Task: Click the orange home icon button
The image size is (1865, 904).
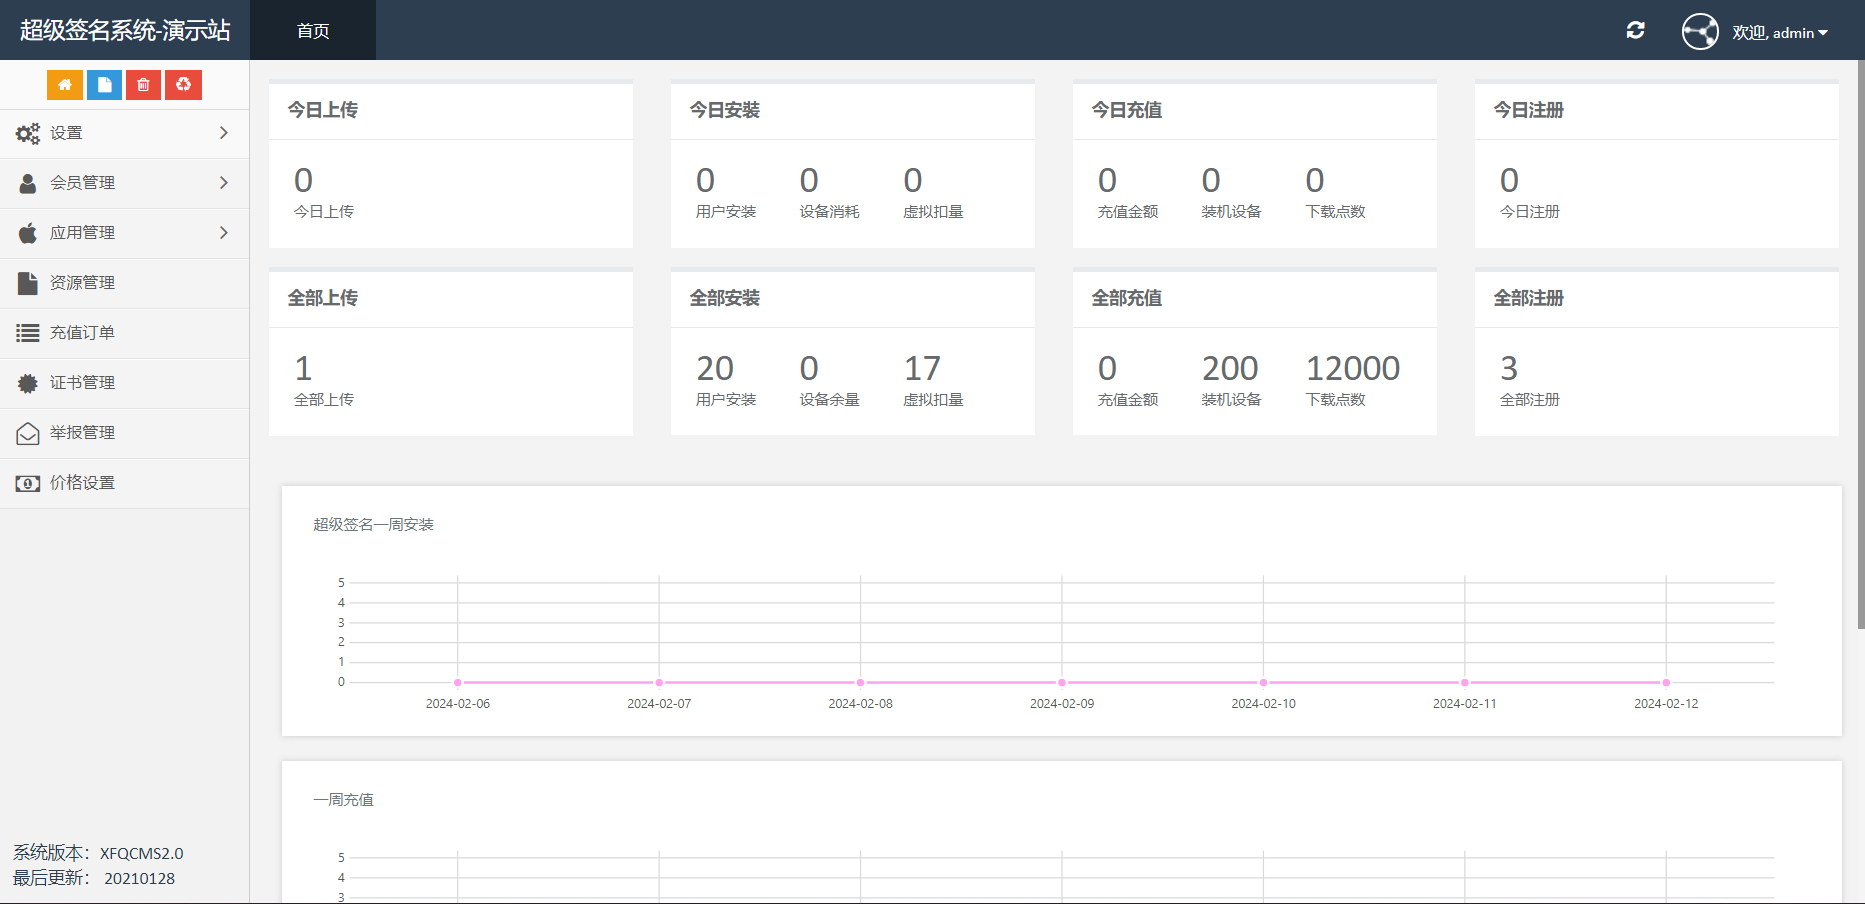Action: point(65,85)
